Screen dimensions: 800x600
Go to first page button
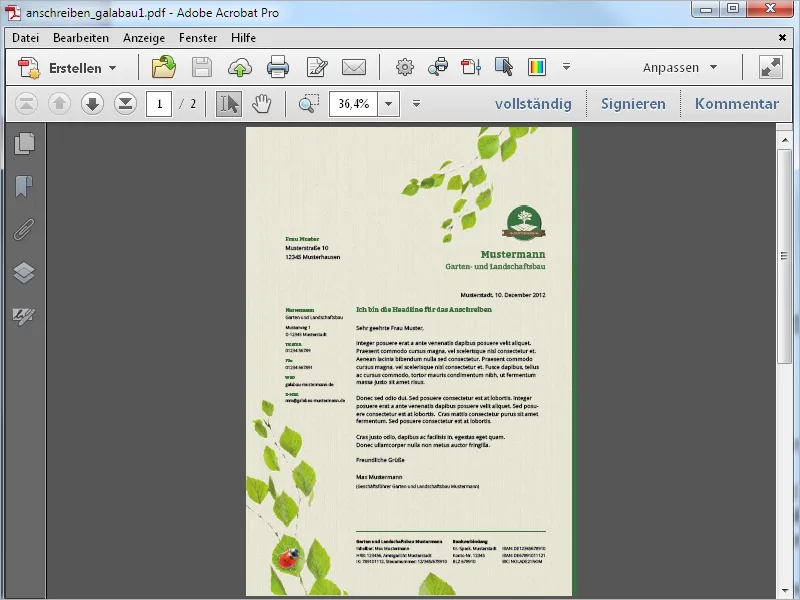coord(27,104)
